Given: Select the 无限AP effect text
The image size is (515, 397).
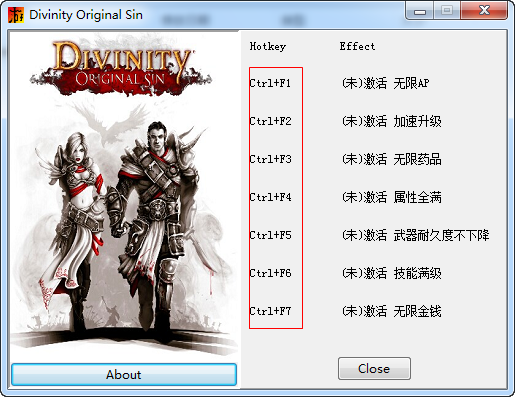Looking at the screenshot, I should [411, 83].
